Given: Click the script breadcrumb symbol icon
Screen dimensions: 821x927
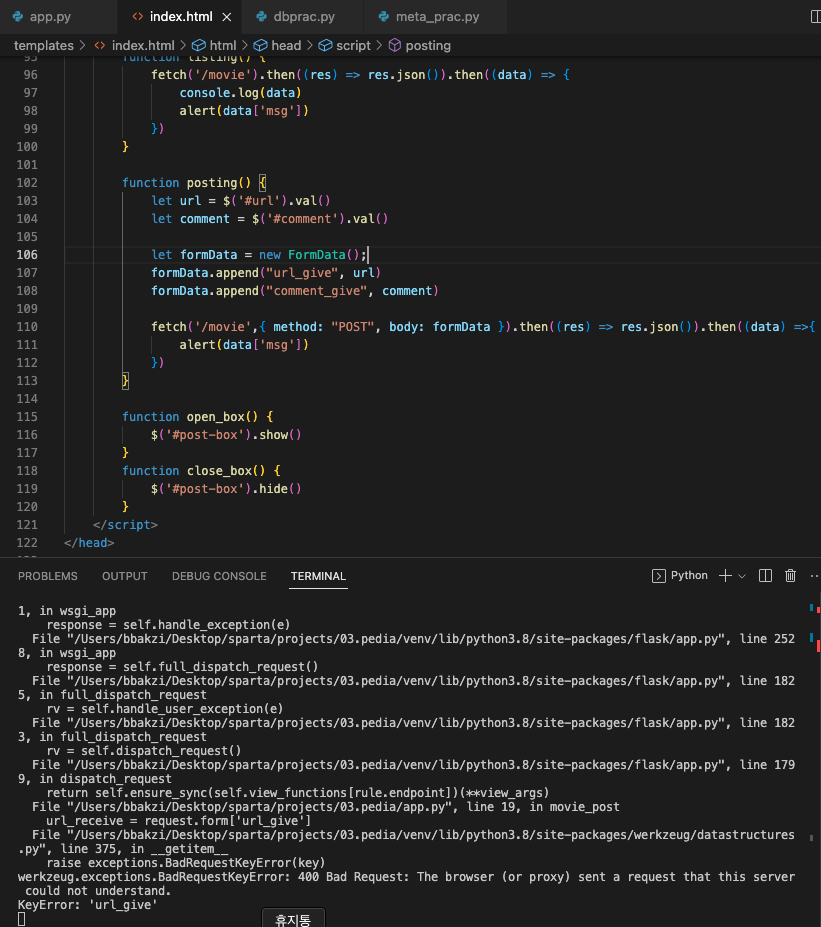Looking at the screenshot, I should pyautogui.click(x=325, y=46).
